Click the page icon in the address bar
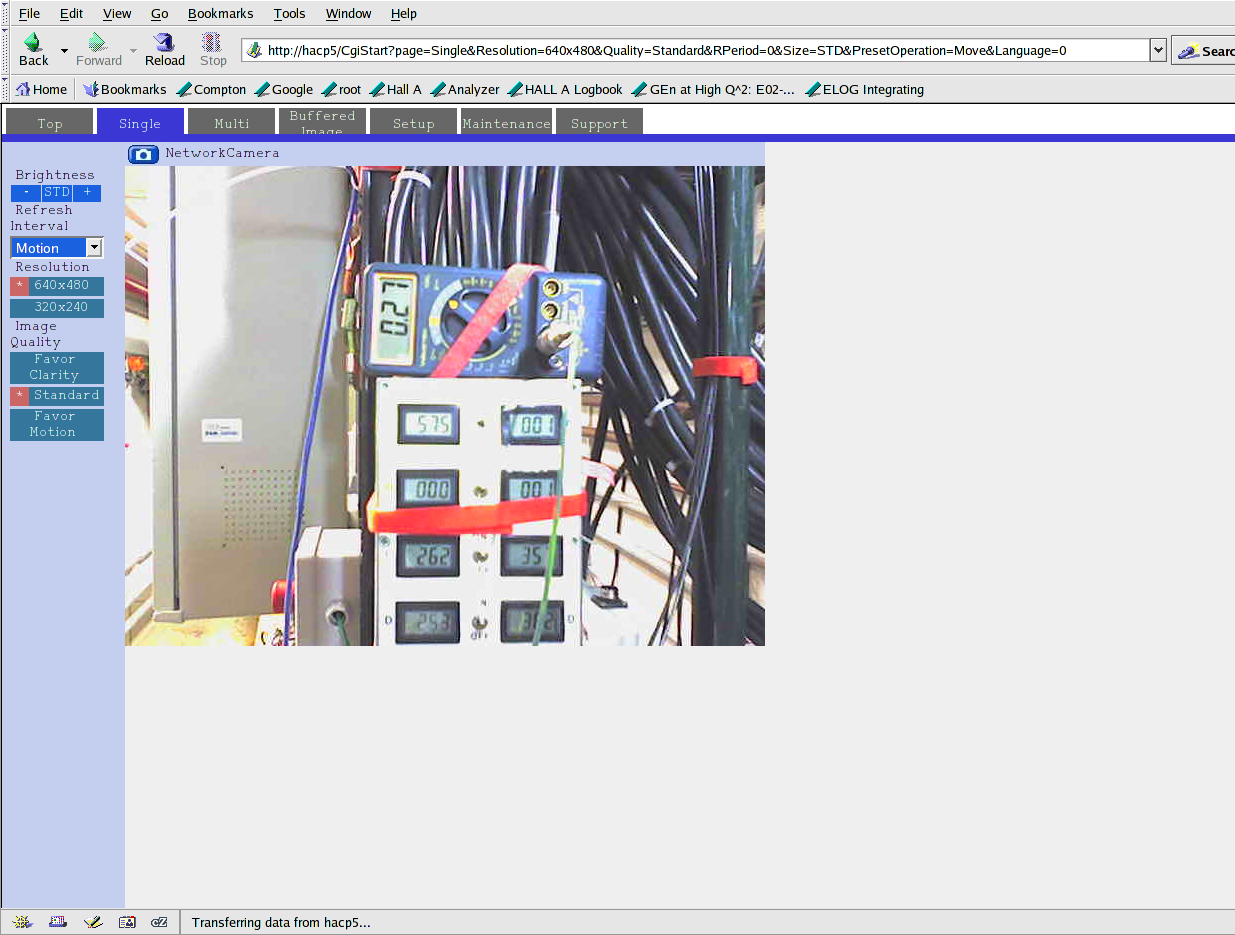This screenshot has height=935, width=1235. [x=254, y=50]
